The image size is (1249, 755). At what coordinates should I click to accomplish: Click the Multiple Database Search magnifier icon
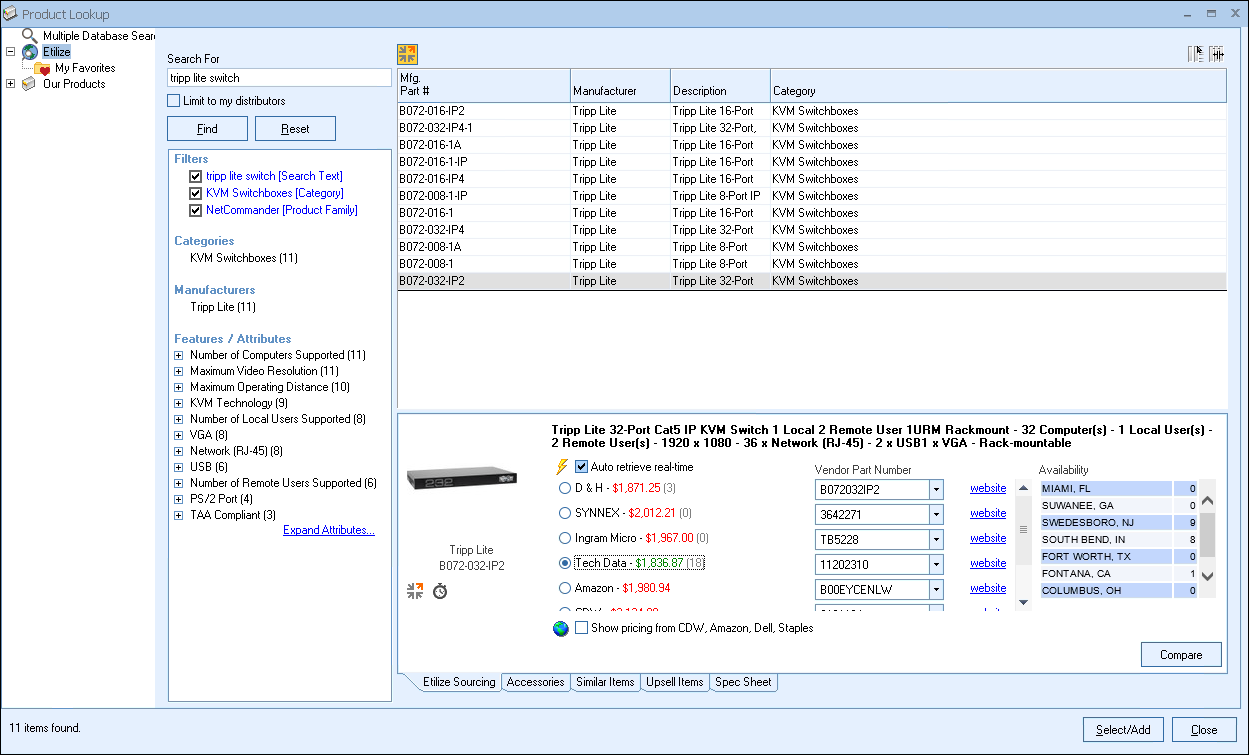point(30,36)
